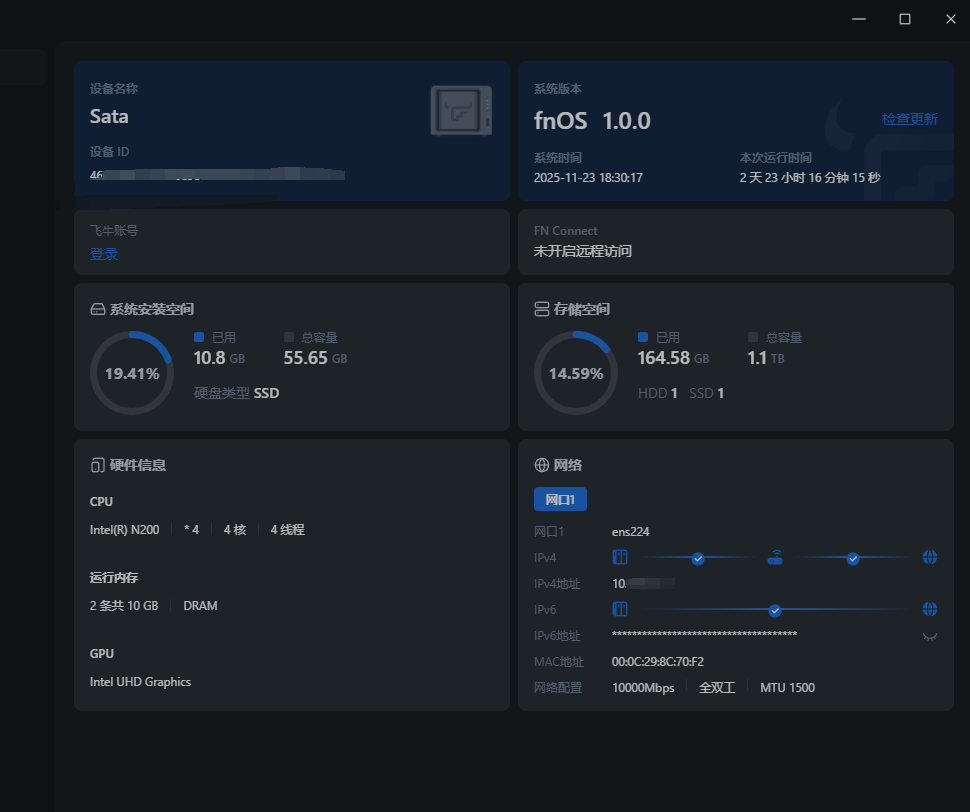Click the 14.59% storage usage ring

pyautogui.click(x=576, y=373)
